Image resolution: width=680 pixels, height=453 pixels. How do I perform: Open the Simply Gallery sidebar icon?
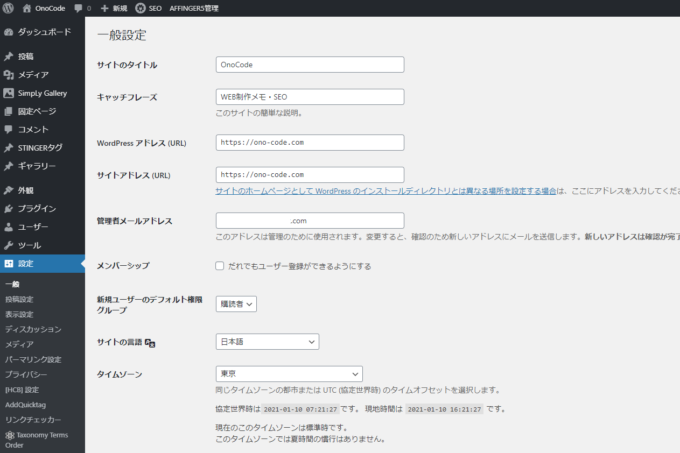coord(9,93)
